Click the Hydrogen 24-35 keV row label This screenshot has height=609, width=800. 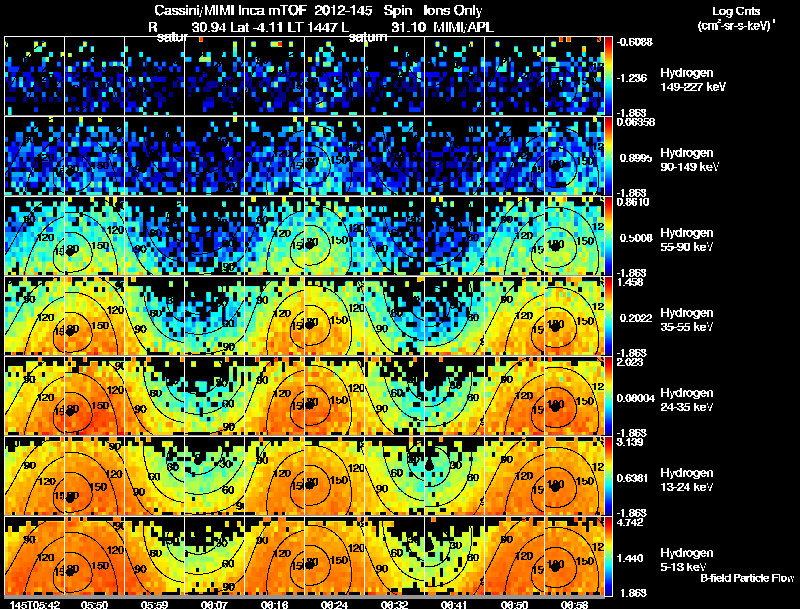(687, 400)
